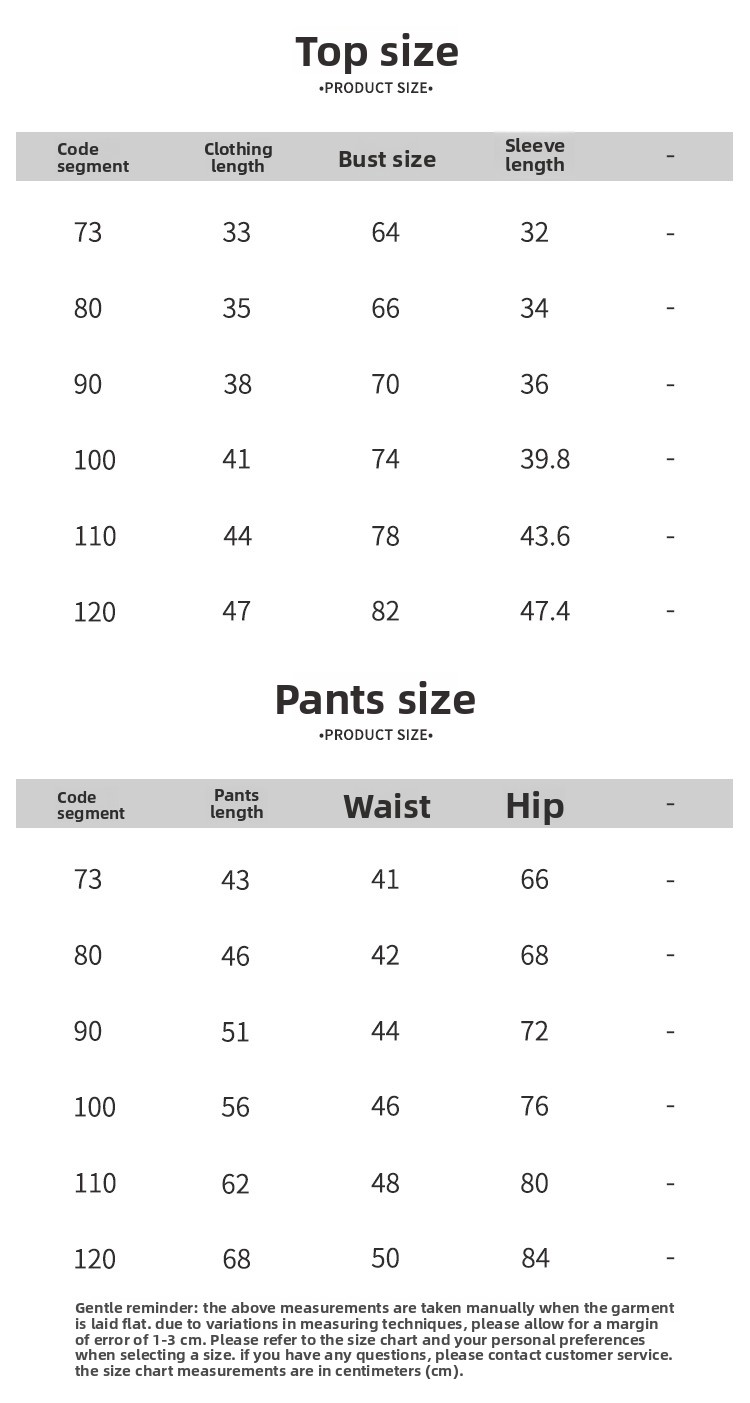Select the 'Bust size' column header

387,159
